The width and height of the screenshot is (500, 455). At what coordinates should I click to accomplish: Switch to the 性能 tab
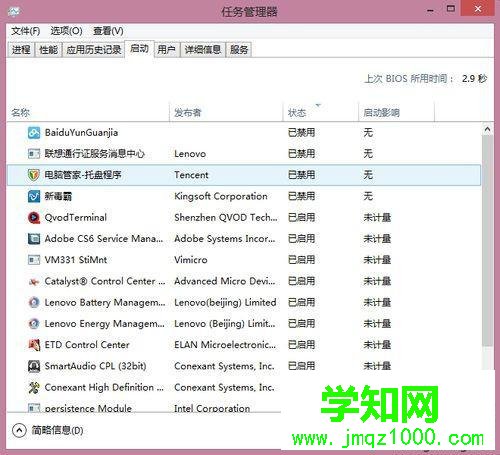tap(48, 50)
